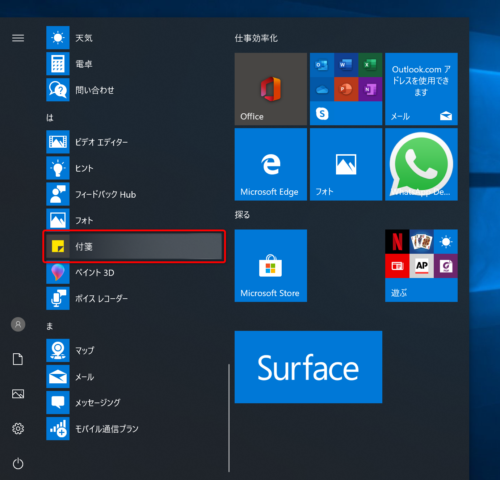Open the Weather (天気) app icon
Screen dimensions: 500x480
58,38
